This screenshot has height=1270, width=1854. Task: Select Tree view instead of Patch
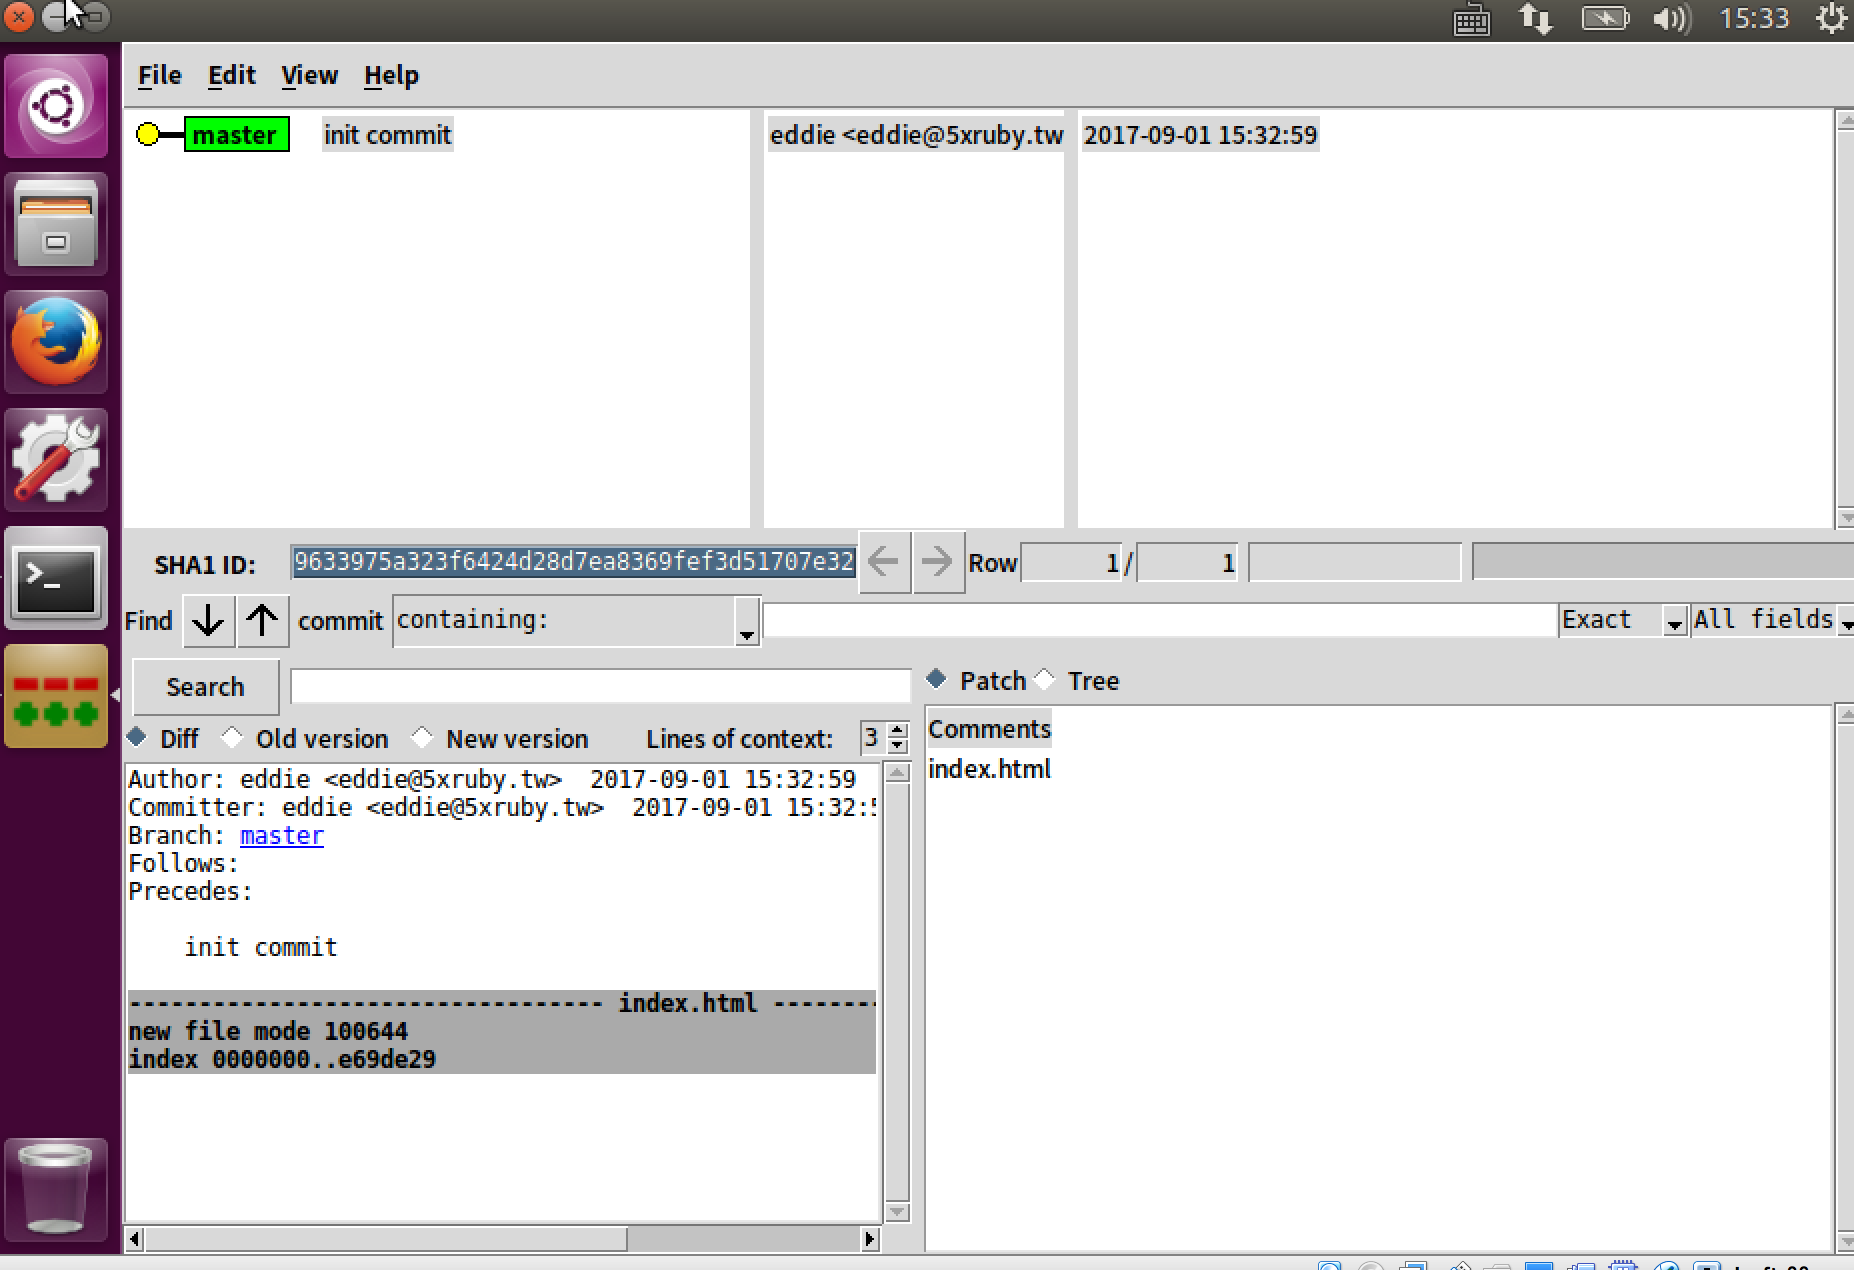point(1045,679)
